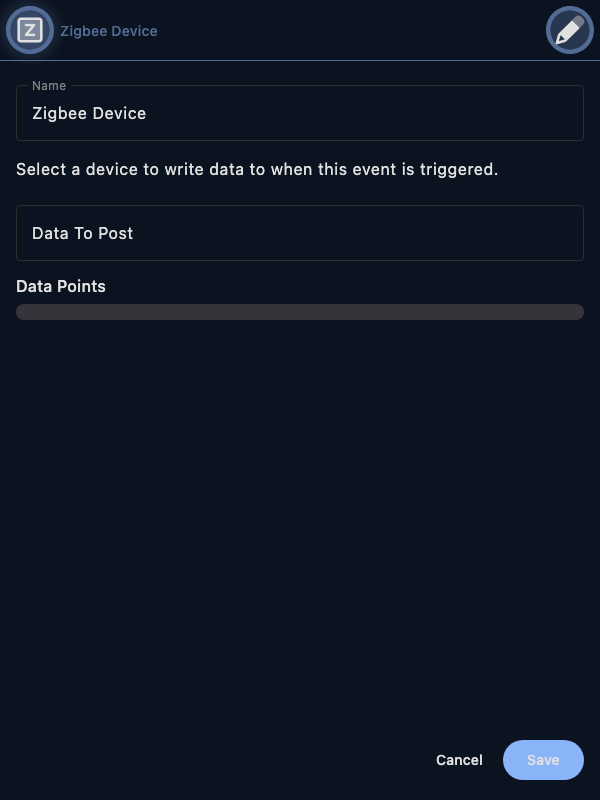This screenshot has height=800, width=600.
Task: Click the Data Points heading
Action: [x=61, y=286]
